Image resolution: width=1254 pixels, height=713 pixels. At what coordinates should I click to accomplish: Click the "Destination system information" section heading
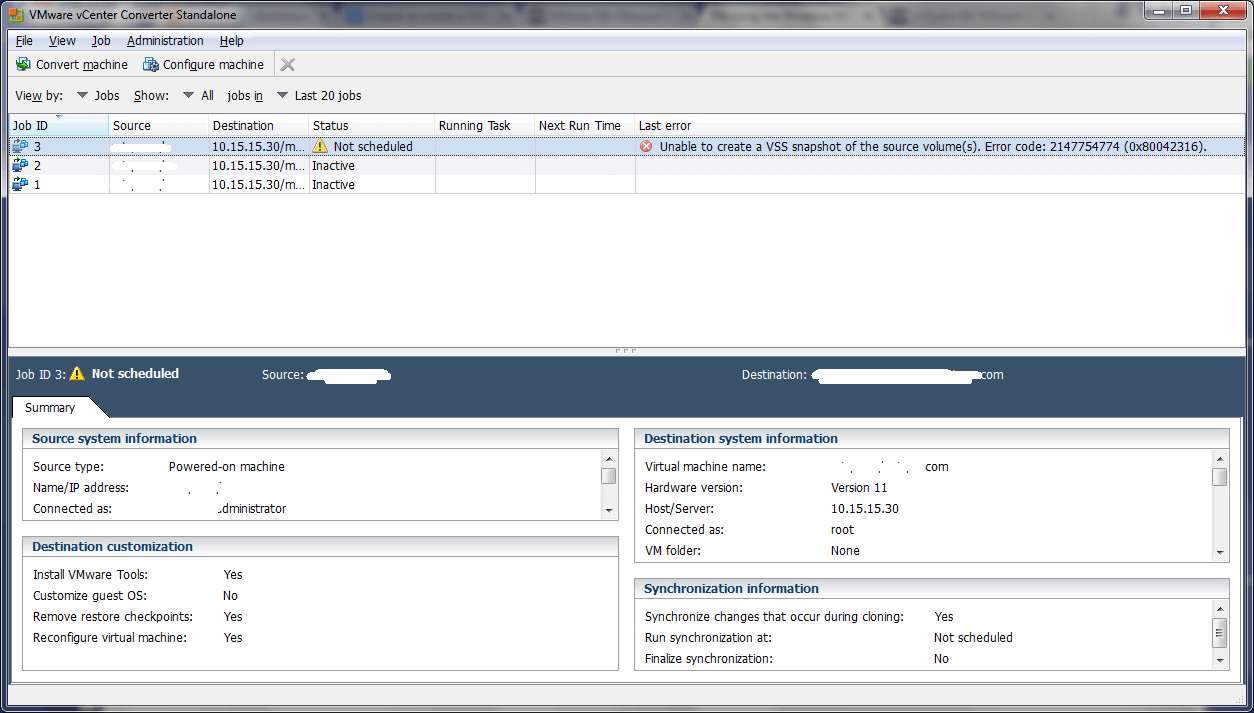click(x=741, y=439)
